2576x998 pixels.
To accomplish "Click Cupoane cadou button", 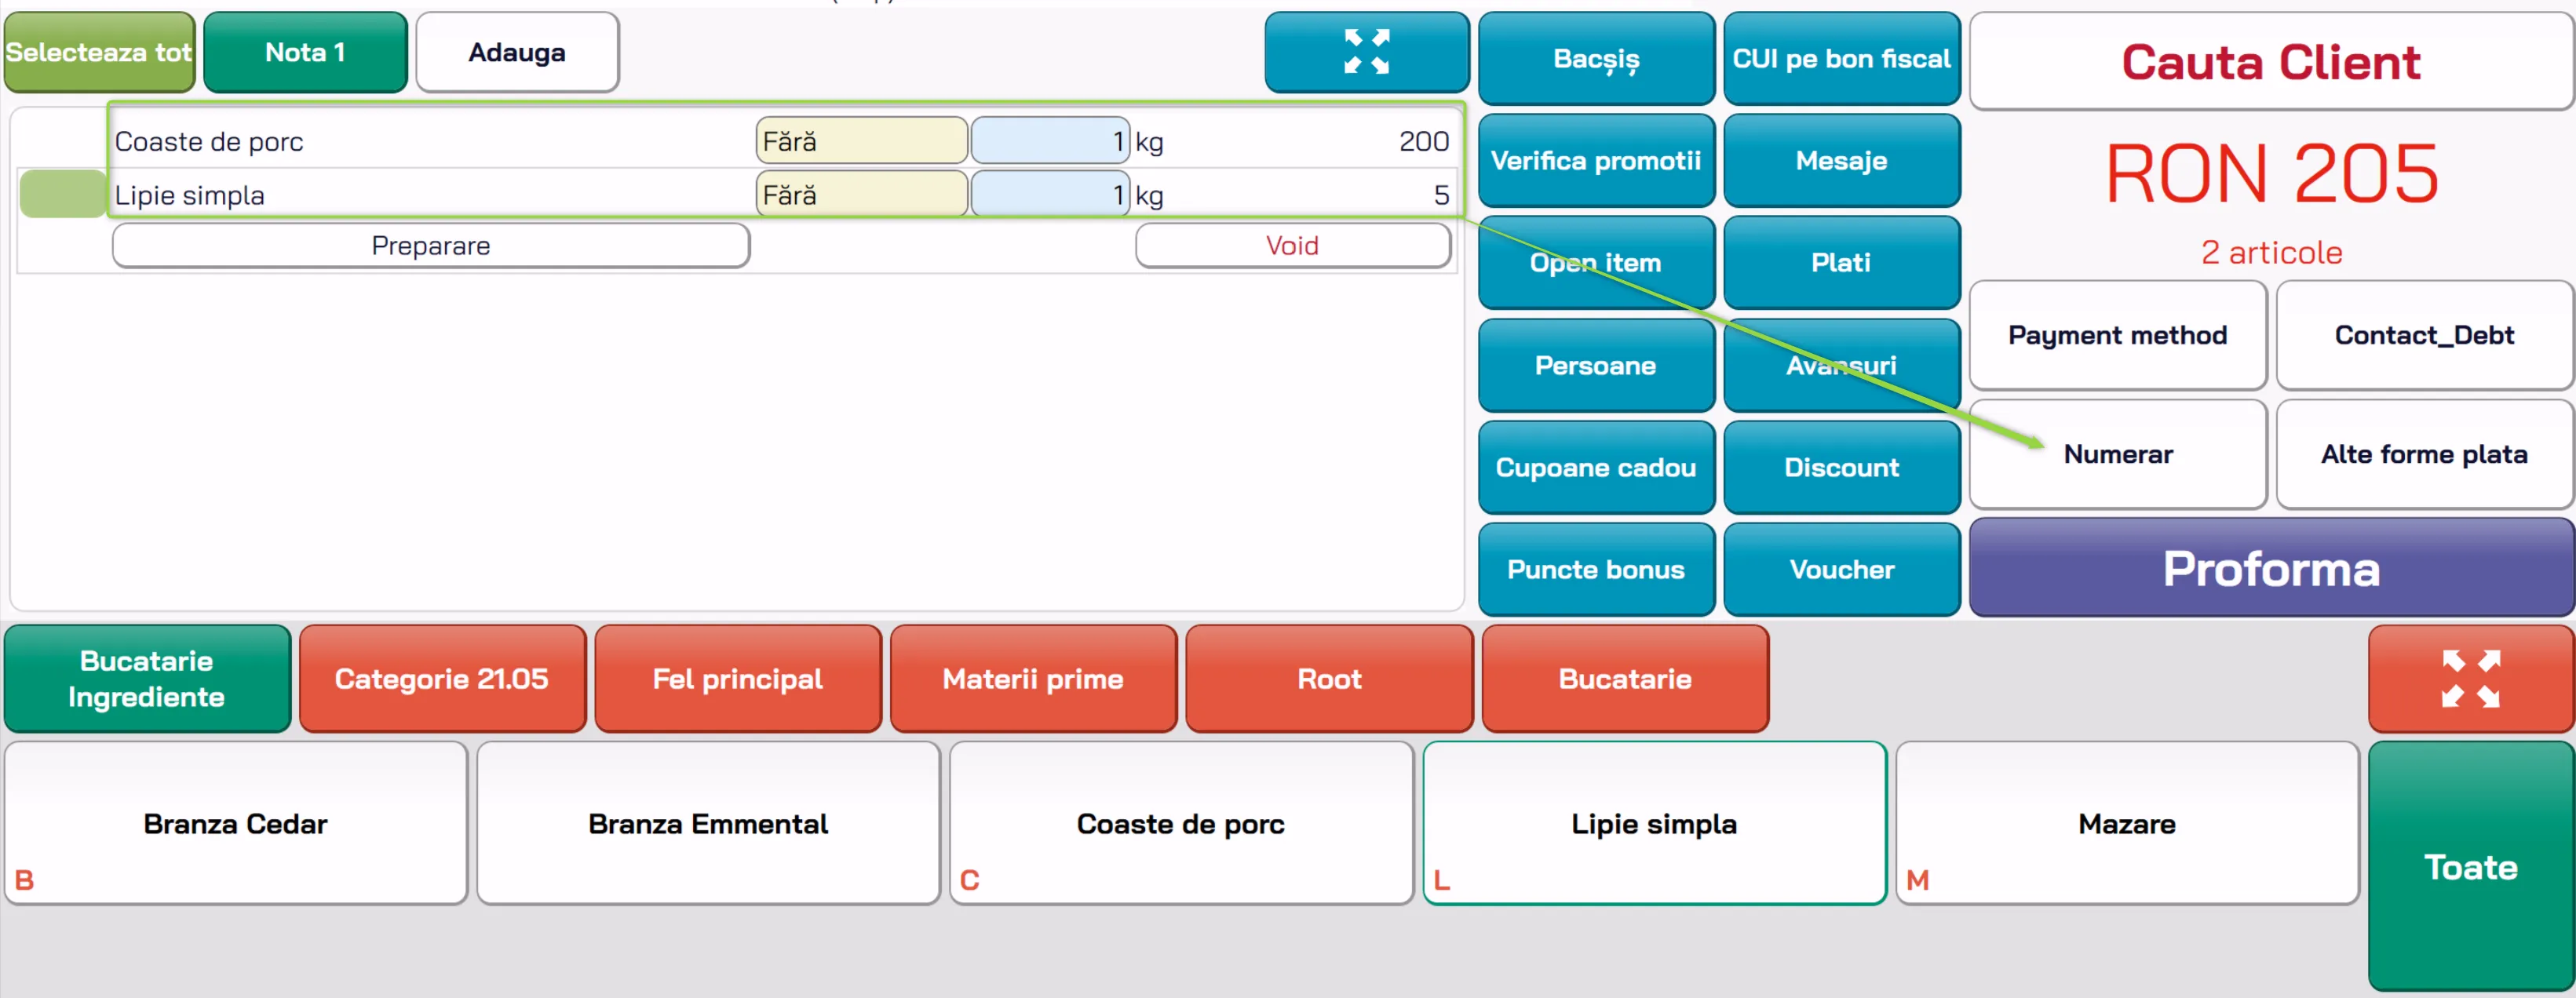I will [x=1596, y=467].
